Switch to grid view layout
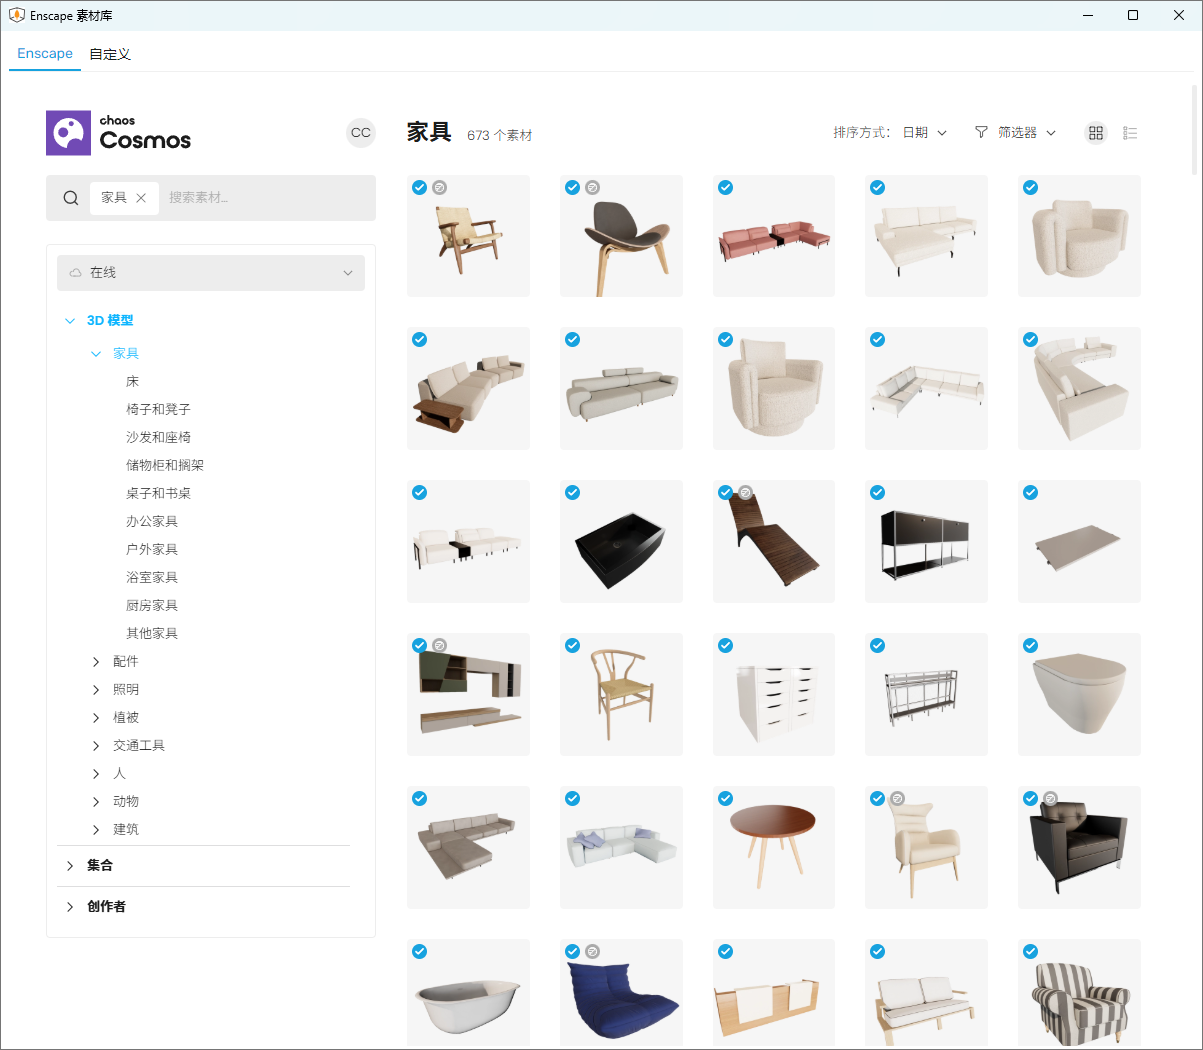1203x1050 pixels. click(1096, 133)
